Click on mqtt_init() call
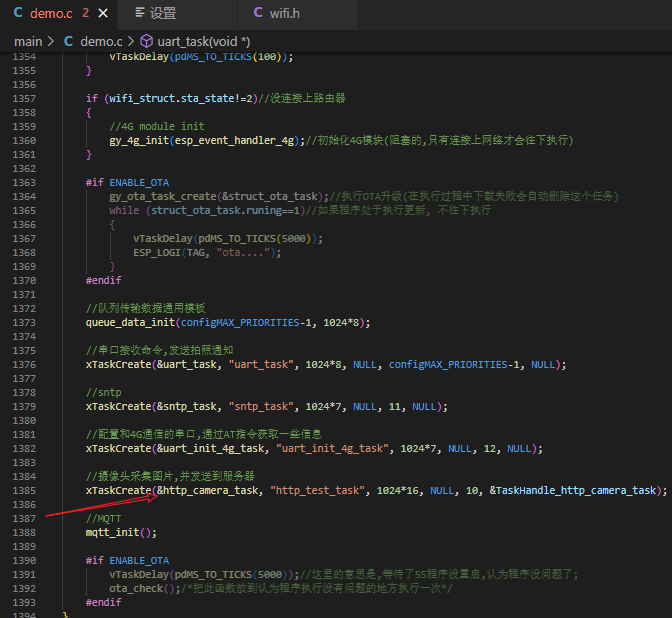The width and height of the screenshot is (672, 618). (x=121, y=533)
